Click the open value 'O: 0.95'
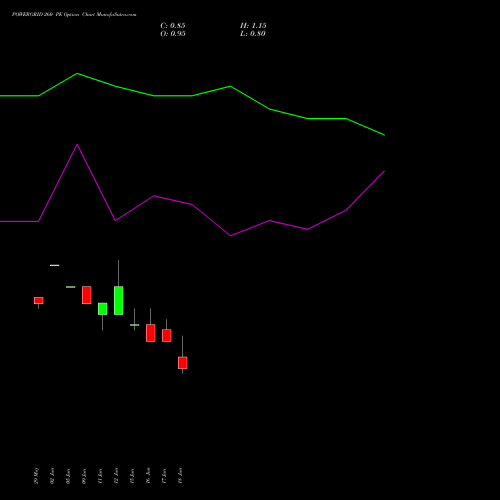 (173, 34)
